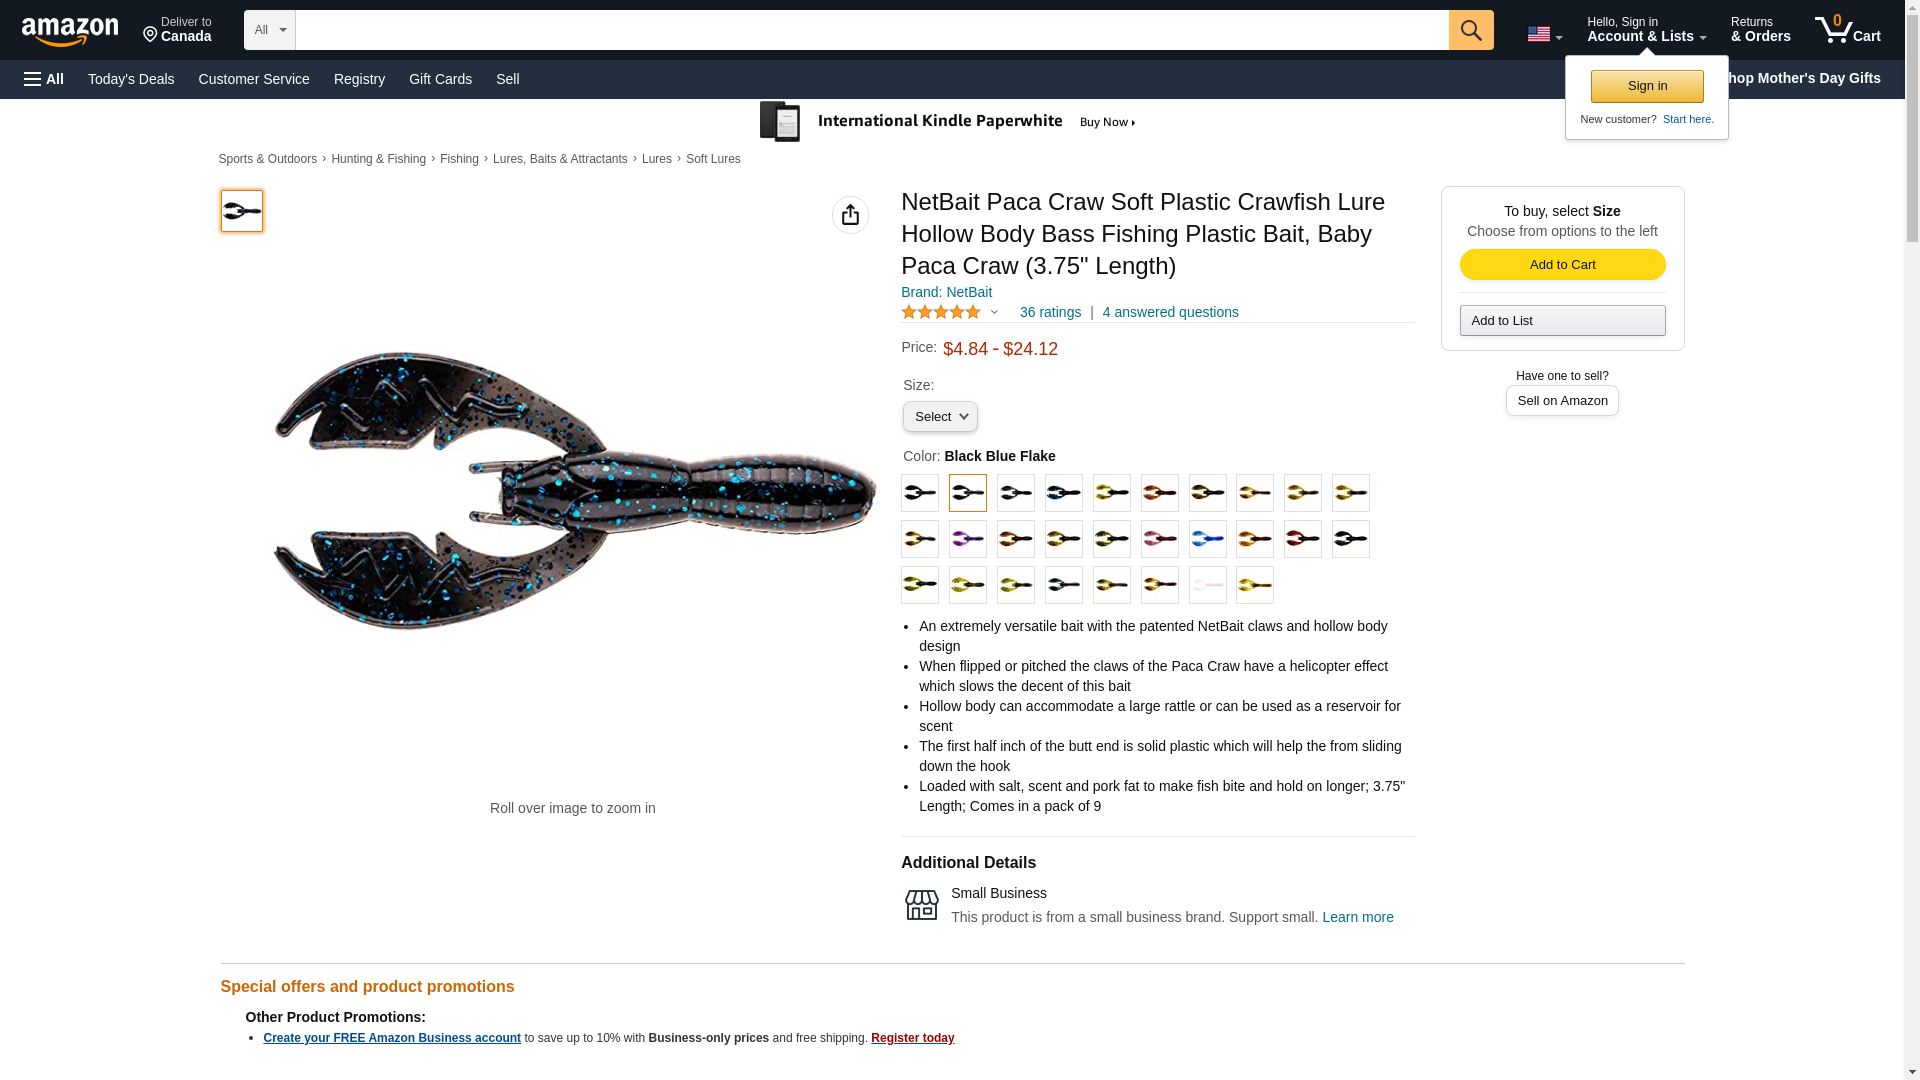Open Customer Service nav item
This screenshot has height=1080, width=1920.
[254, 79]
